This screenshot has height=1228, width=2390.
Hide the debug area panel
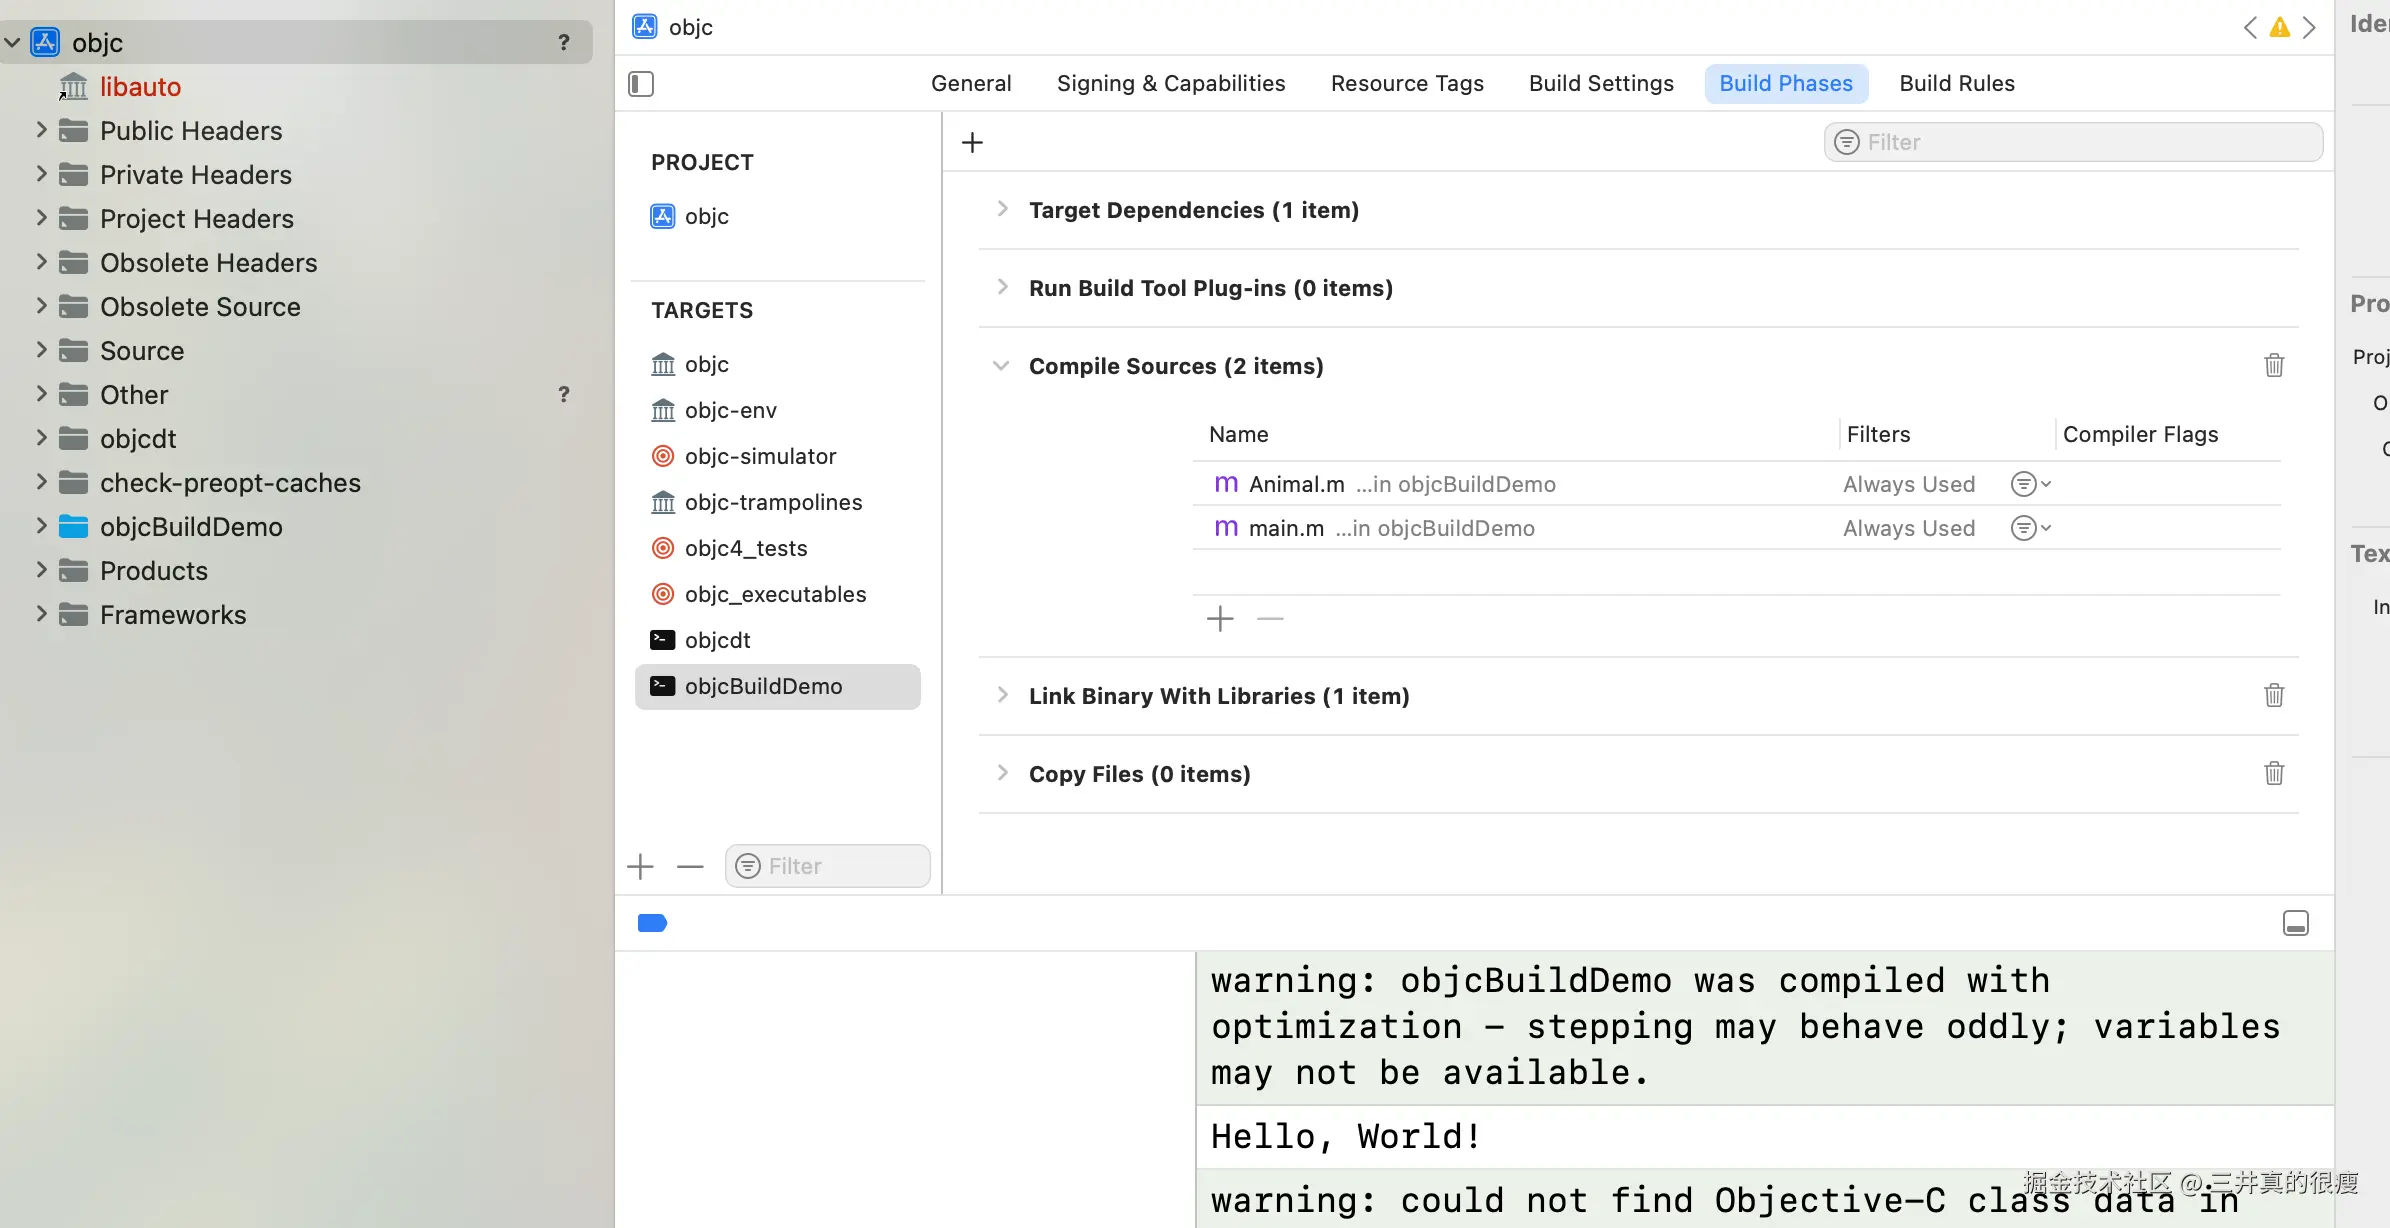point(2296,923)
